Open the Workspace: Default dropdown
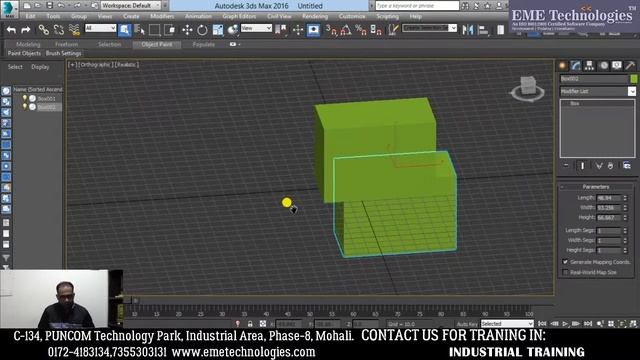The height and width of the screenshot is (360, 640). (x=131, y=6)
